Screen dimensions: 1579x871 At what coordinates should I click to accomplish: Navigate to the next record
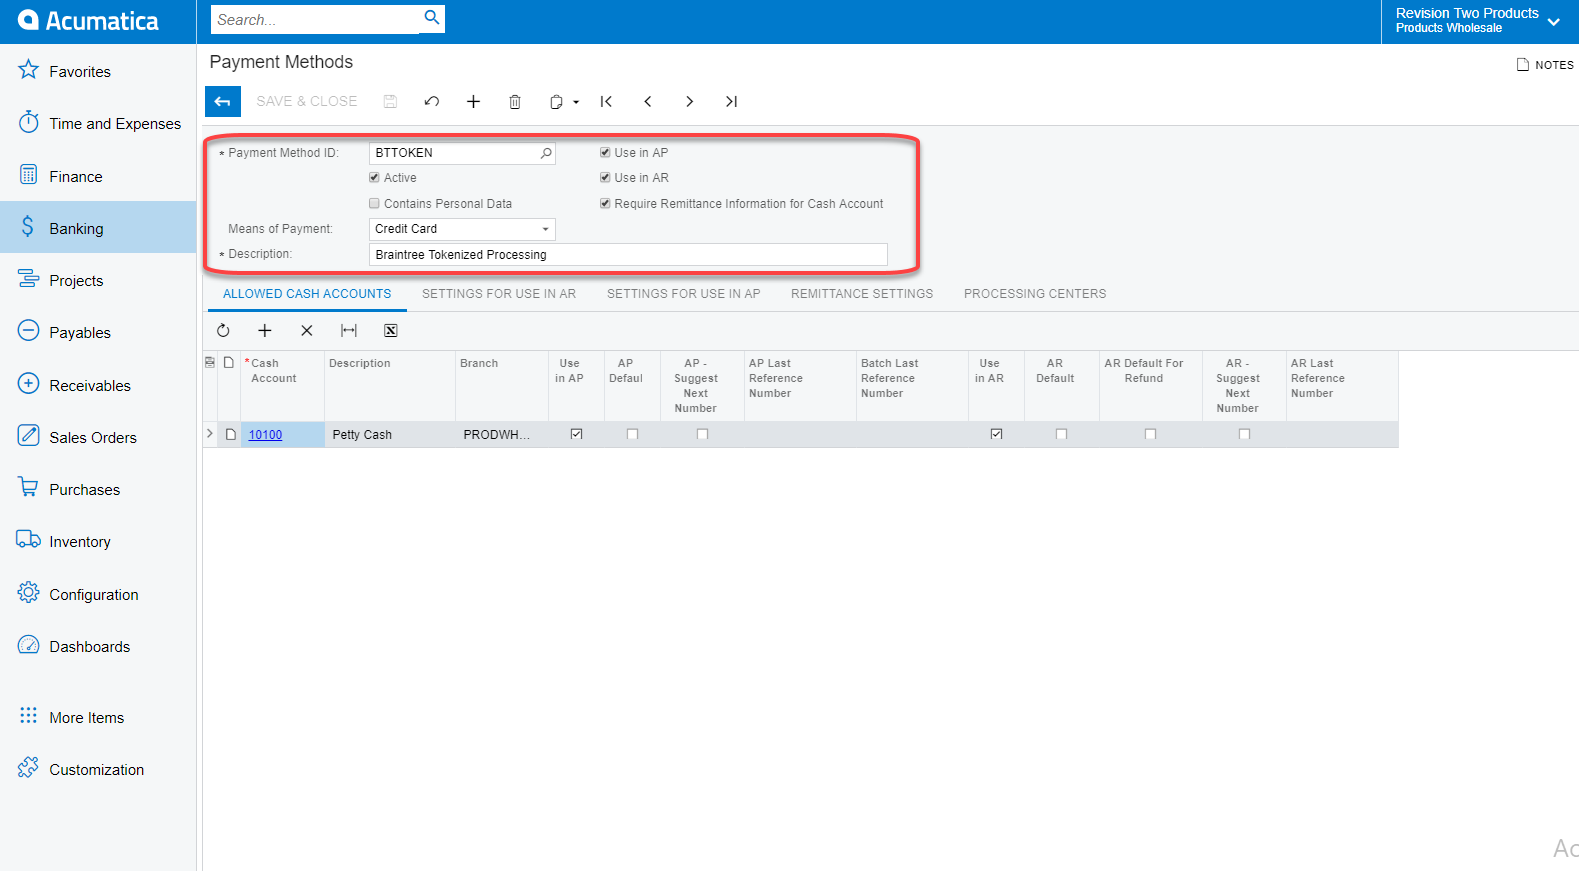pos(689,101)
